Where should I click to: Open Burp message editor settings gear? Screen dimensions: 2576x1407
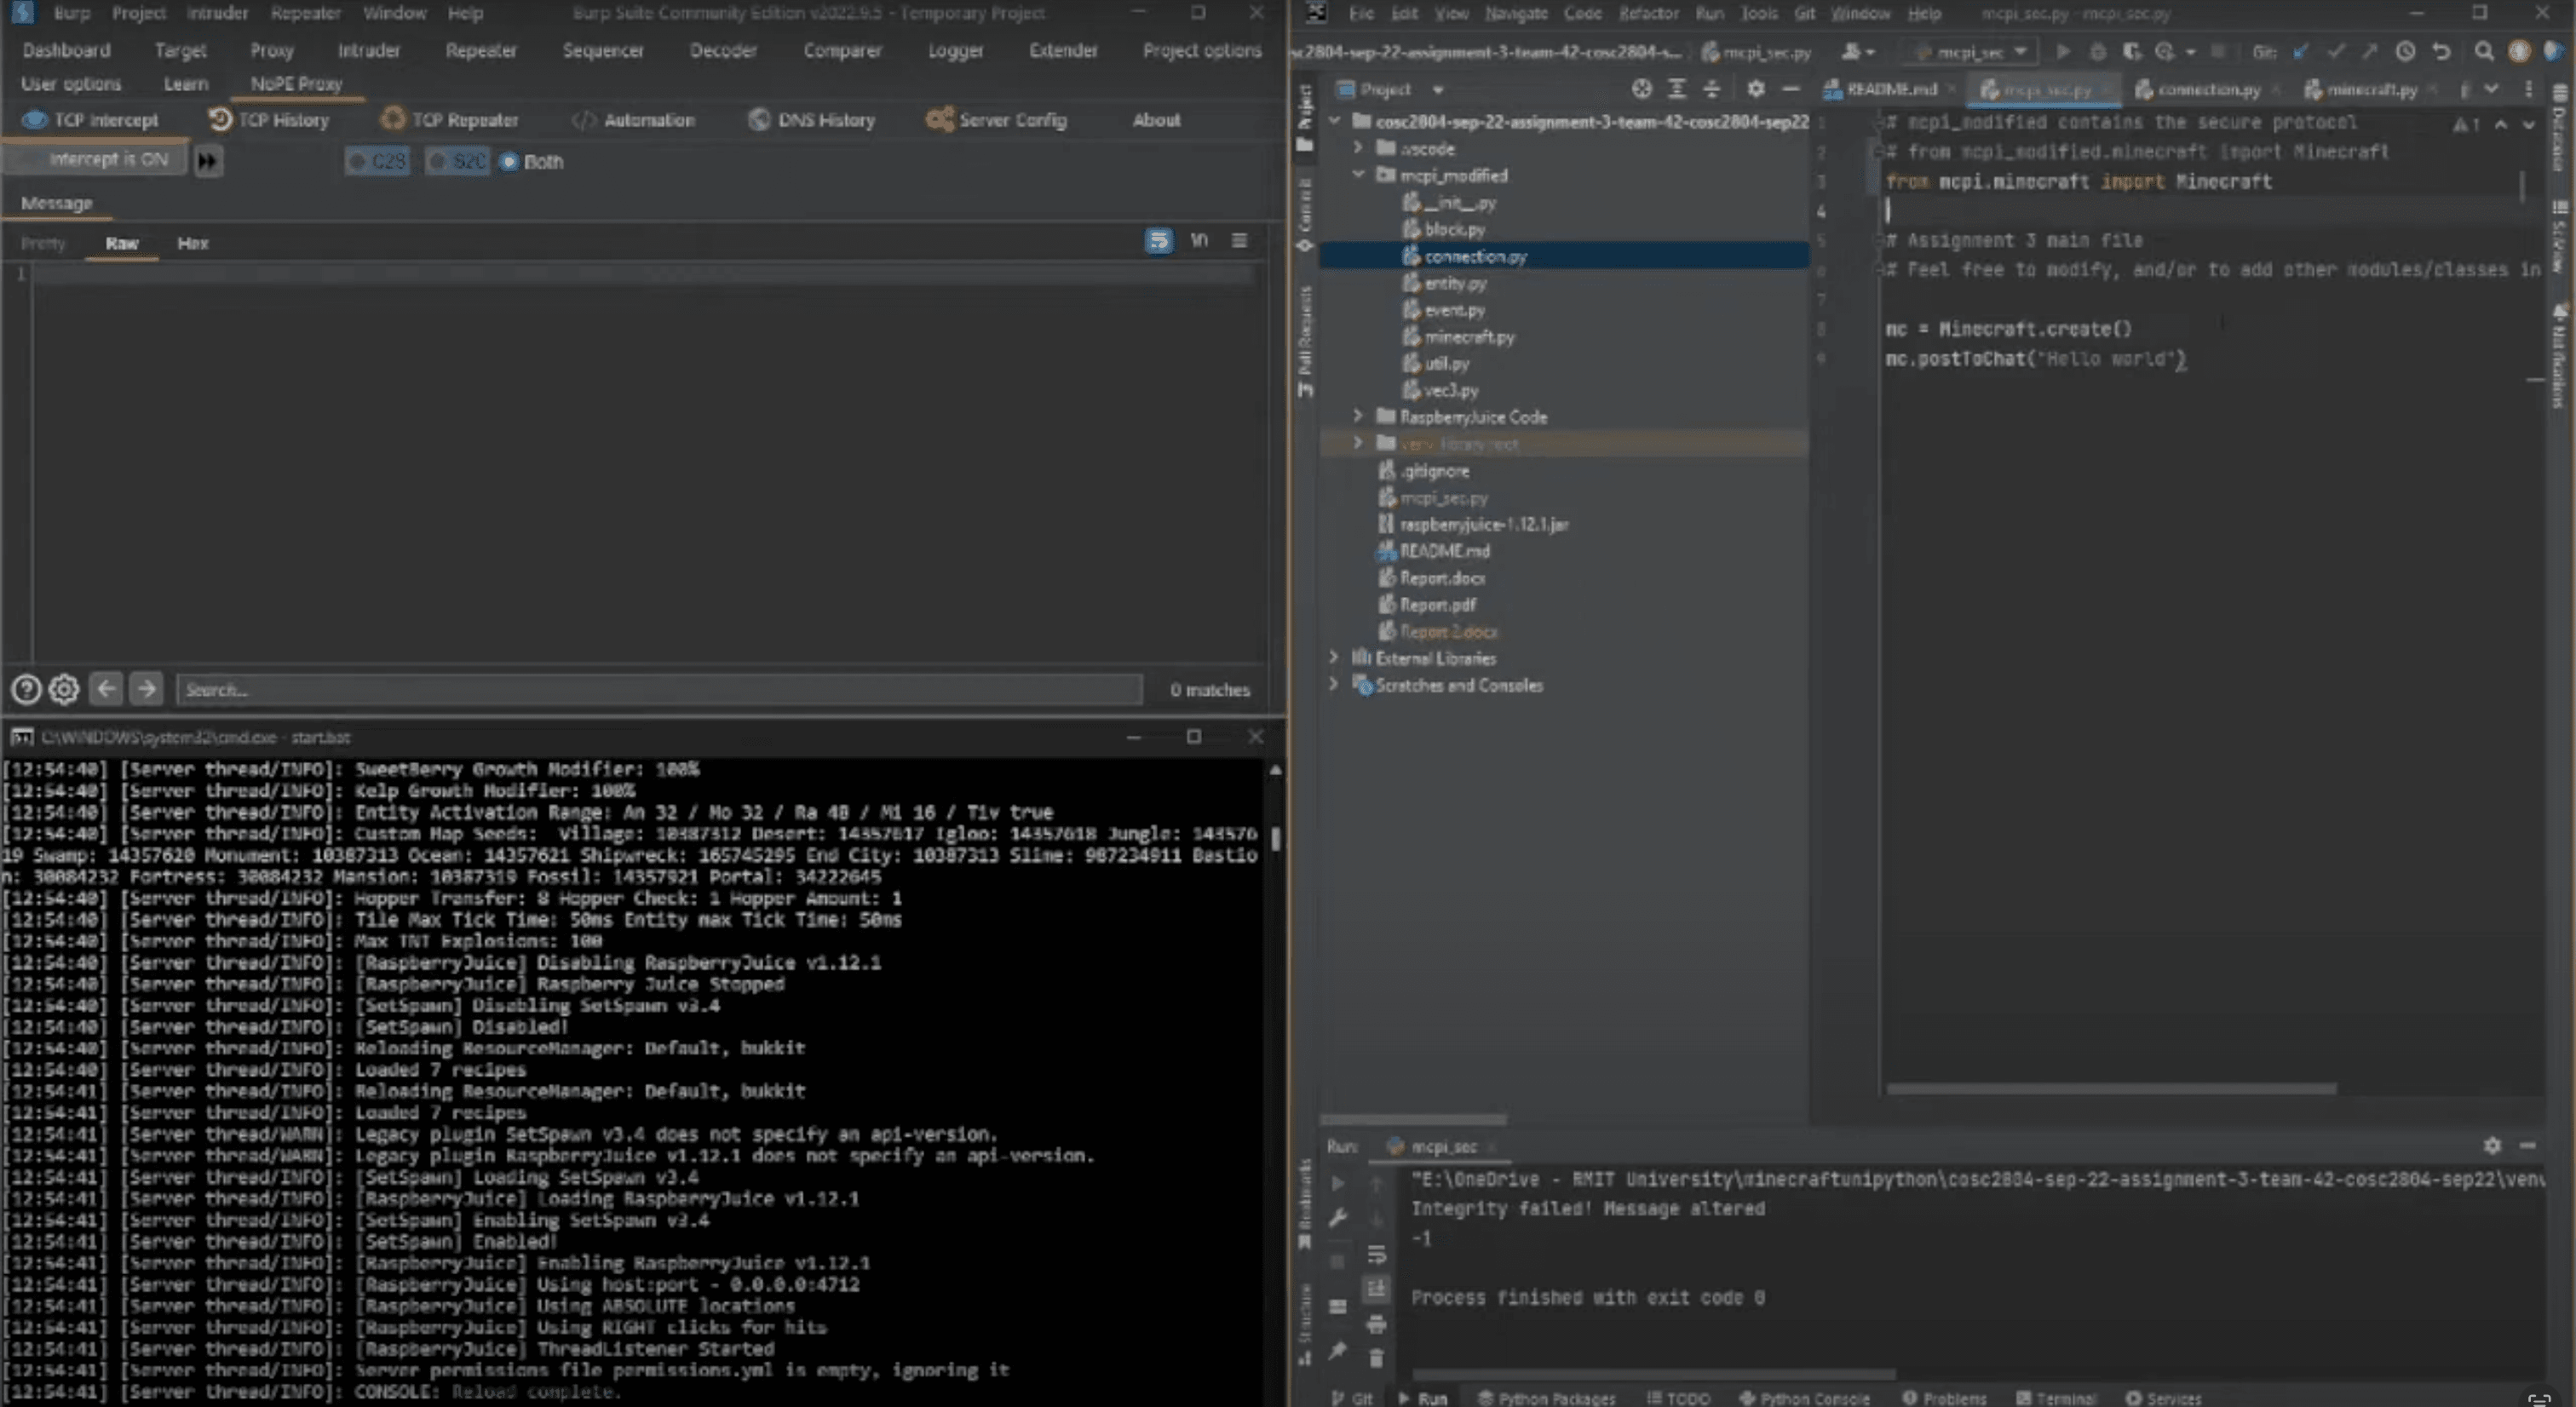[x=64, y=689]
